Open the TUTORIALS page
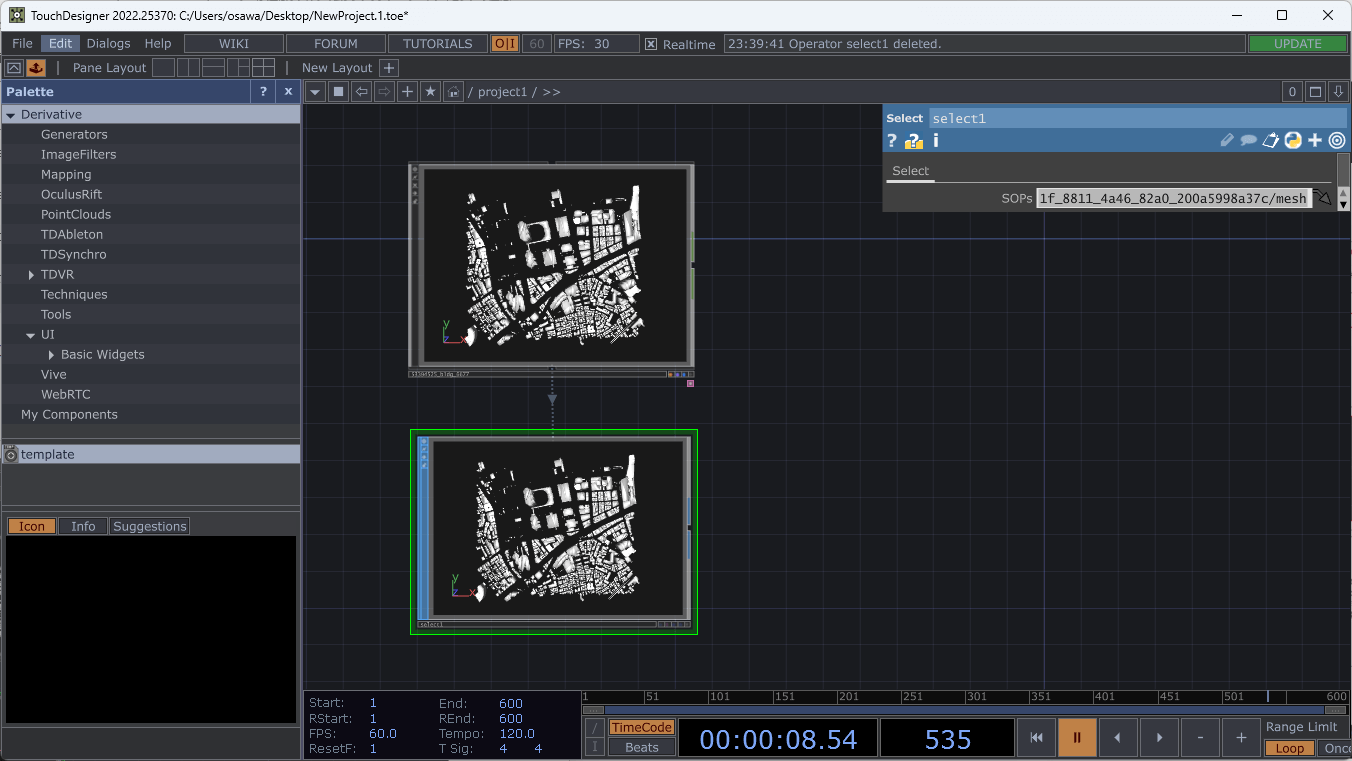This screenshot has height=761, width=1352. 437,43
